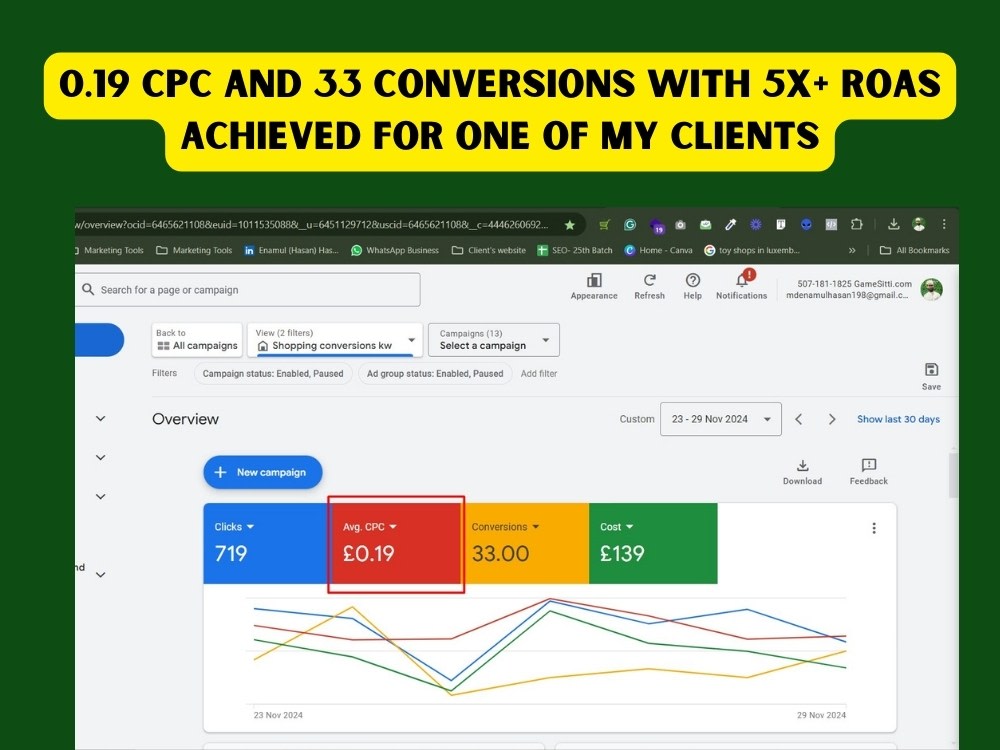Open the Feedback icon

[869, 472]
